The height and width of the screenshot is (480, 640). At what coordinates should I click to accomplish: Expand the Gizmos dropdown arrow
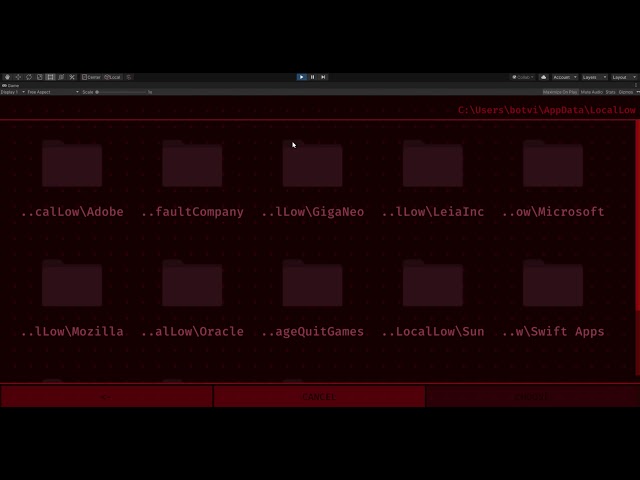tap(637, 92)
